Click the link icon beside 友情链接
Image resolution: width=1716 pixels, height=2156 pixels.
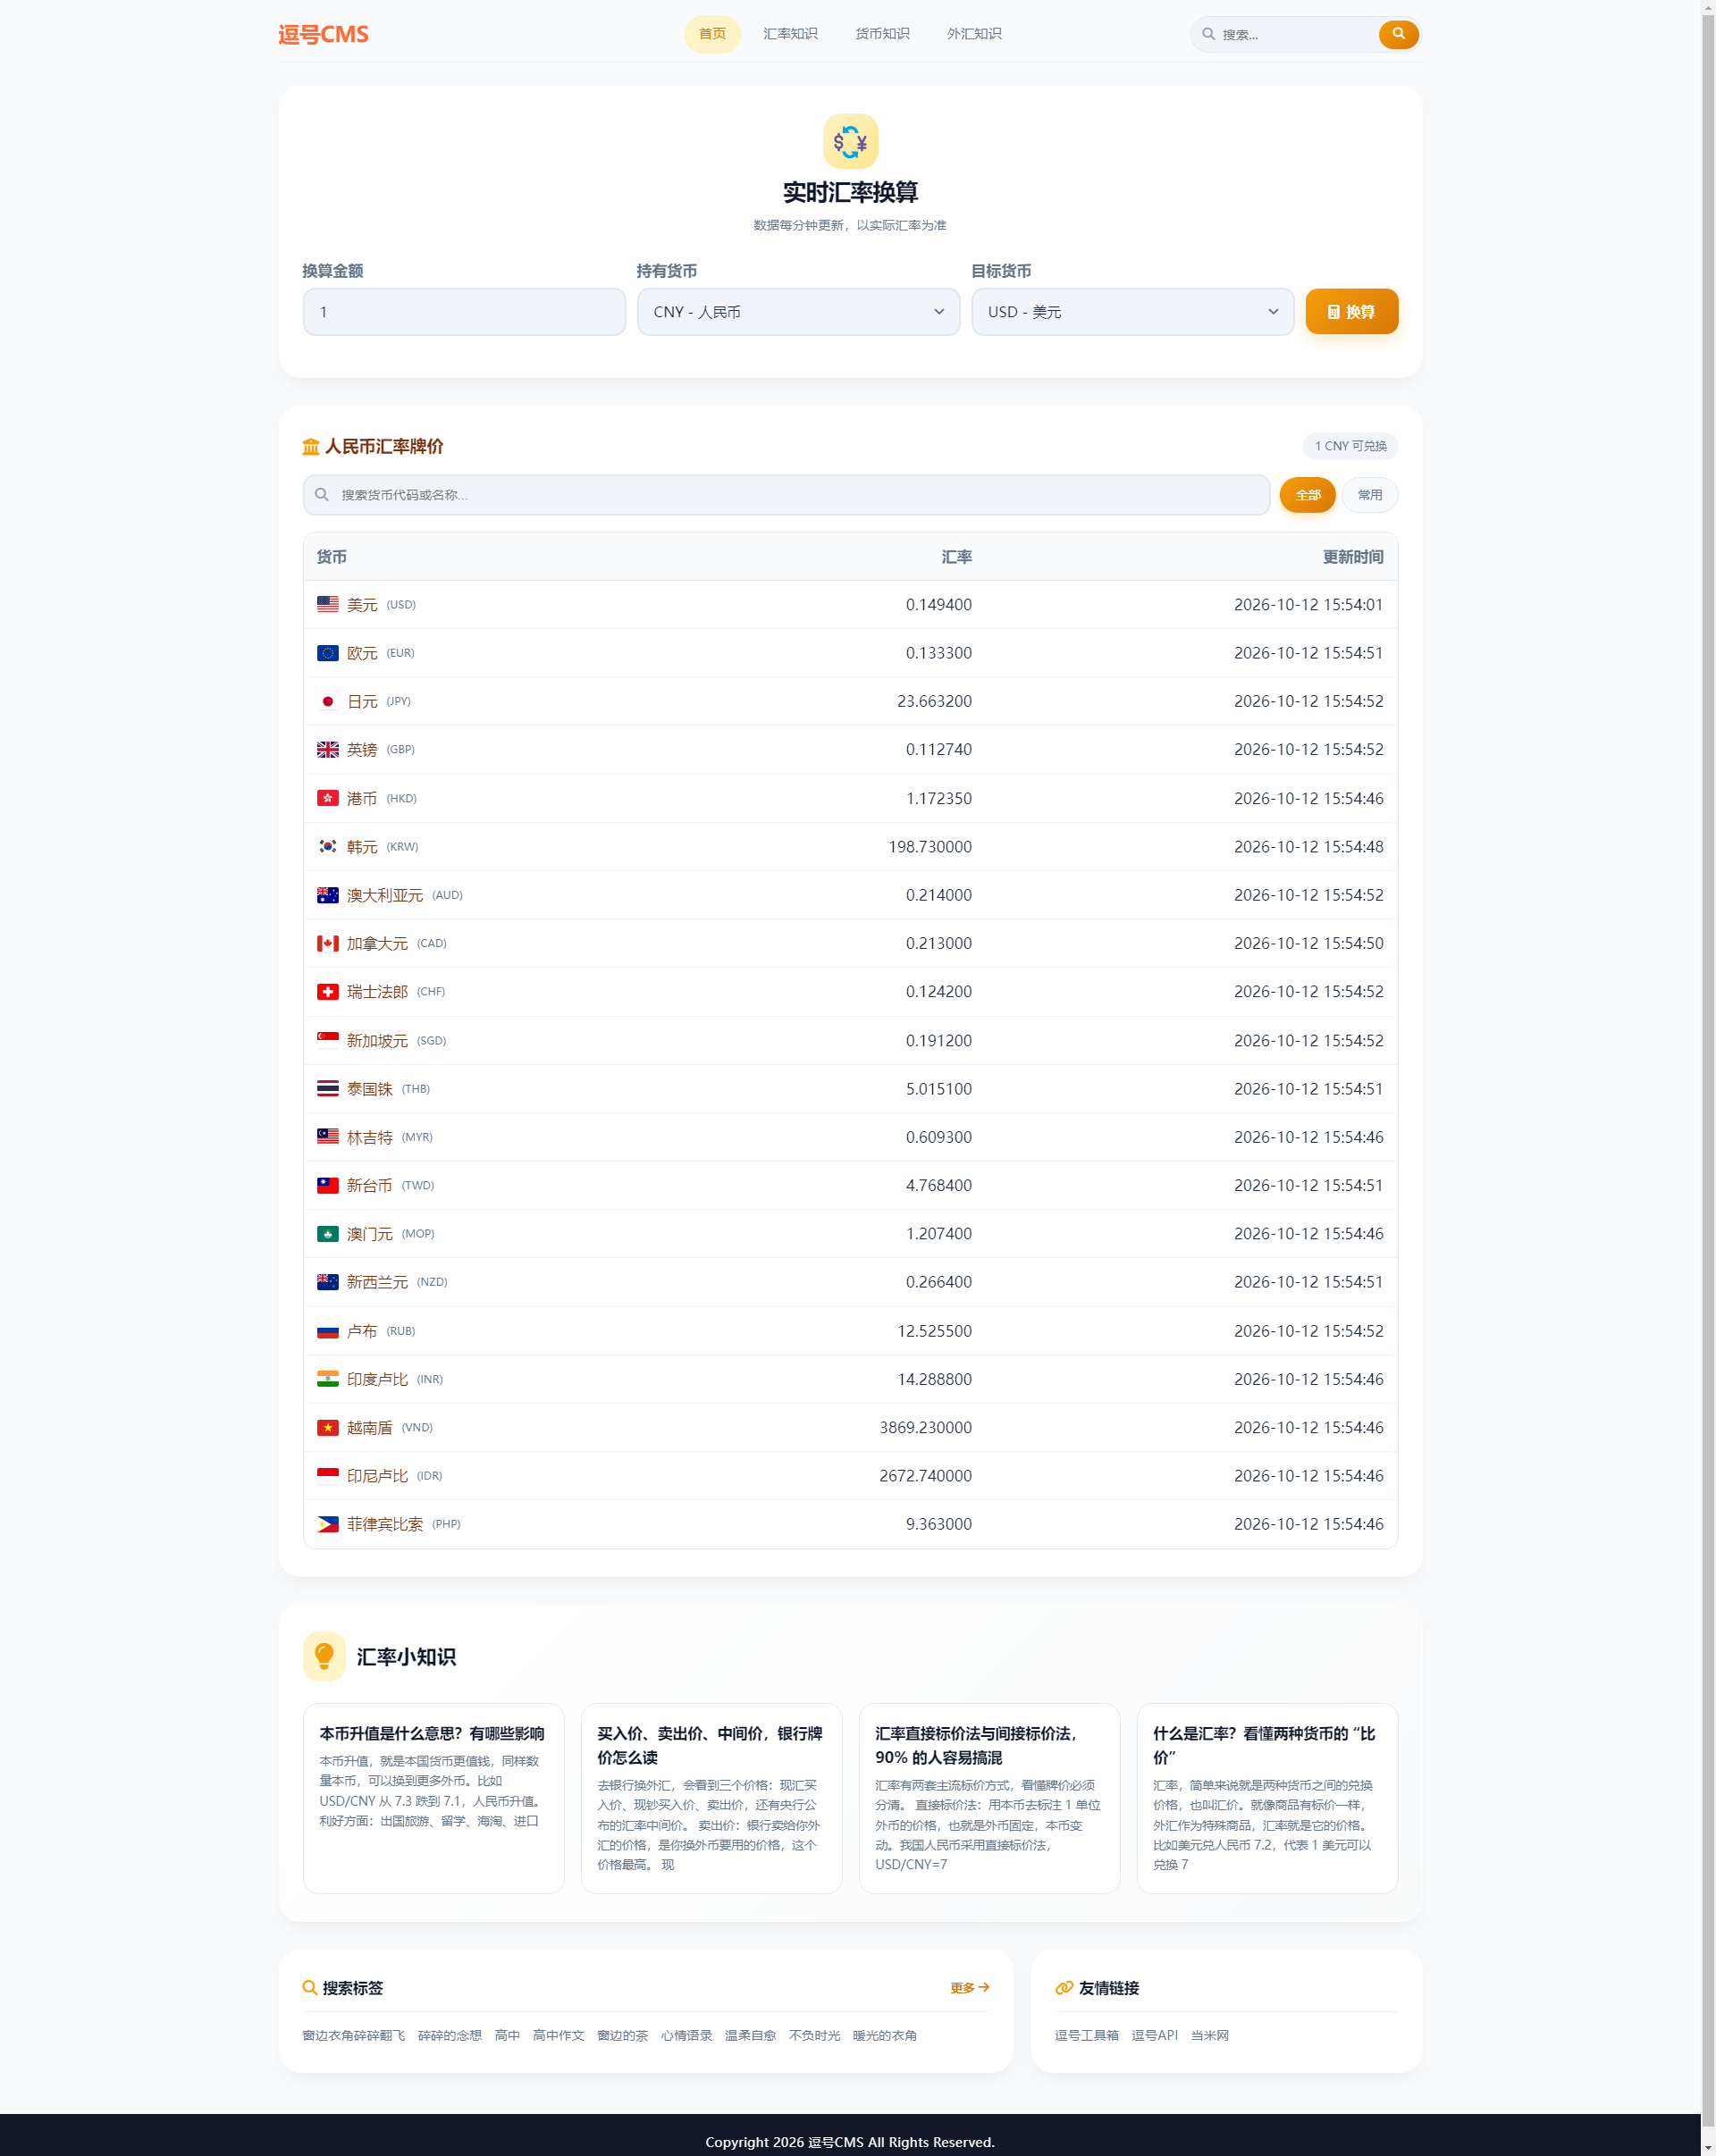click(x=1064, y=1988)
